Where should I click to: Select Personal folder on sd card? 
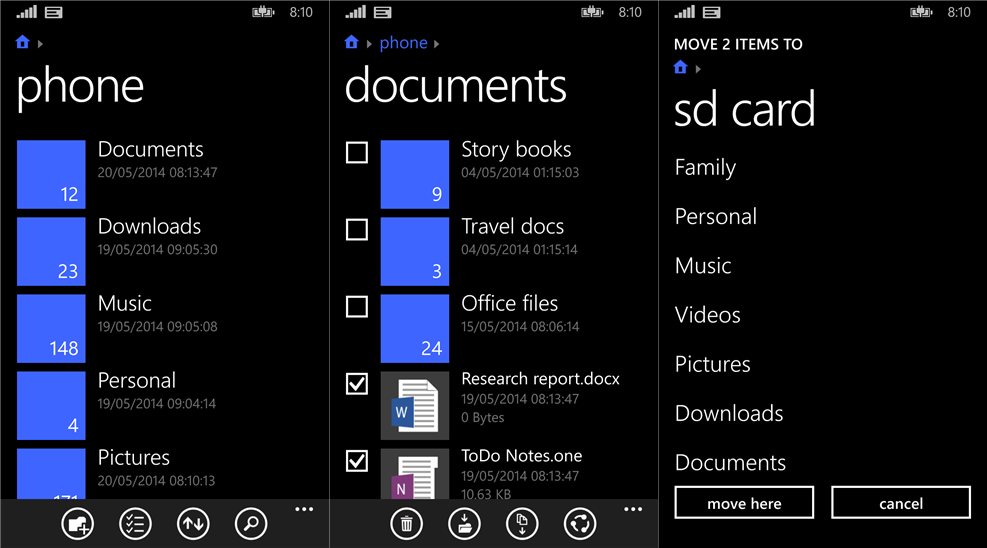tap(716, 216)
